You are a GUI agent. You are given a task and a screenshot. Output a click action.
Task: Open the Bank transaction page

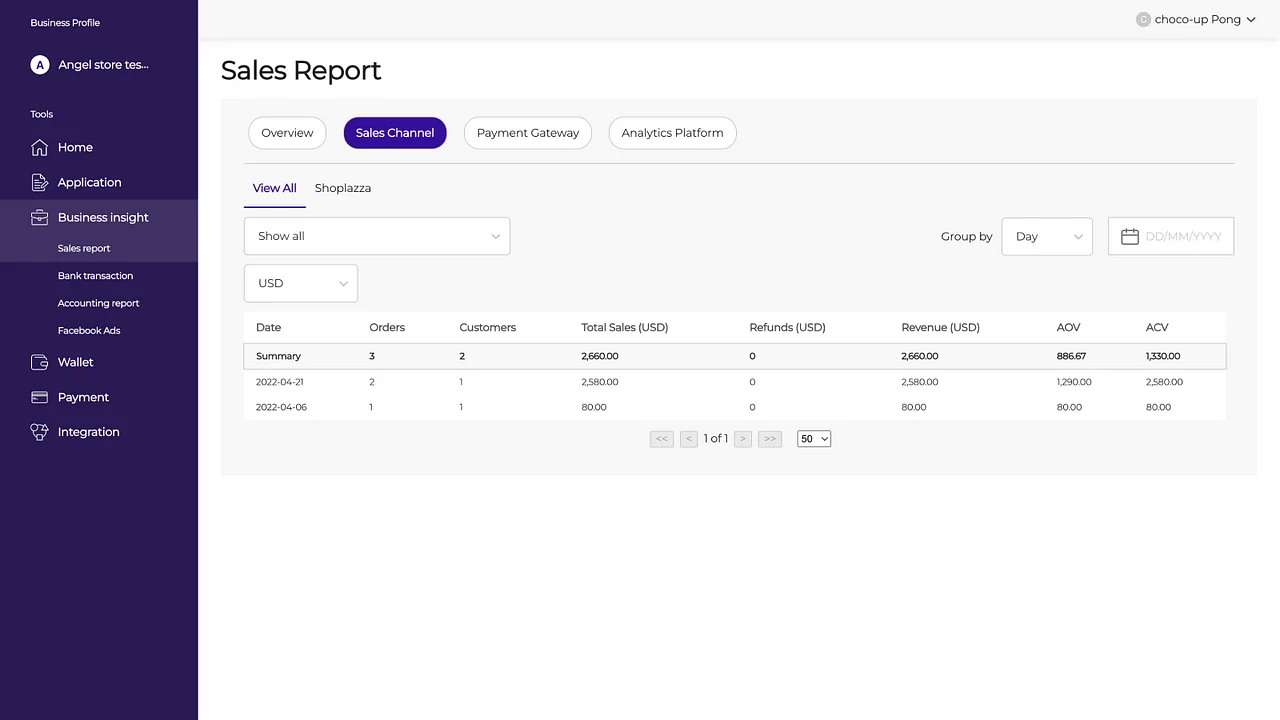tap(95, 275)
